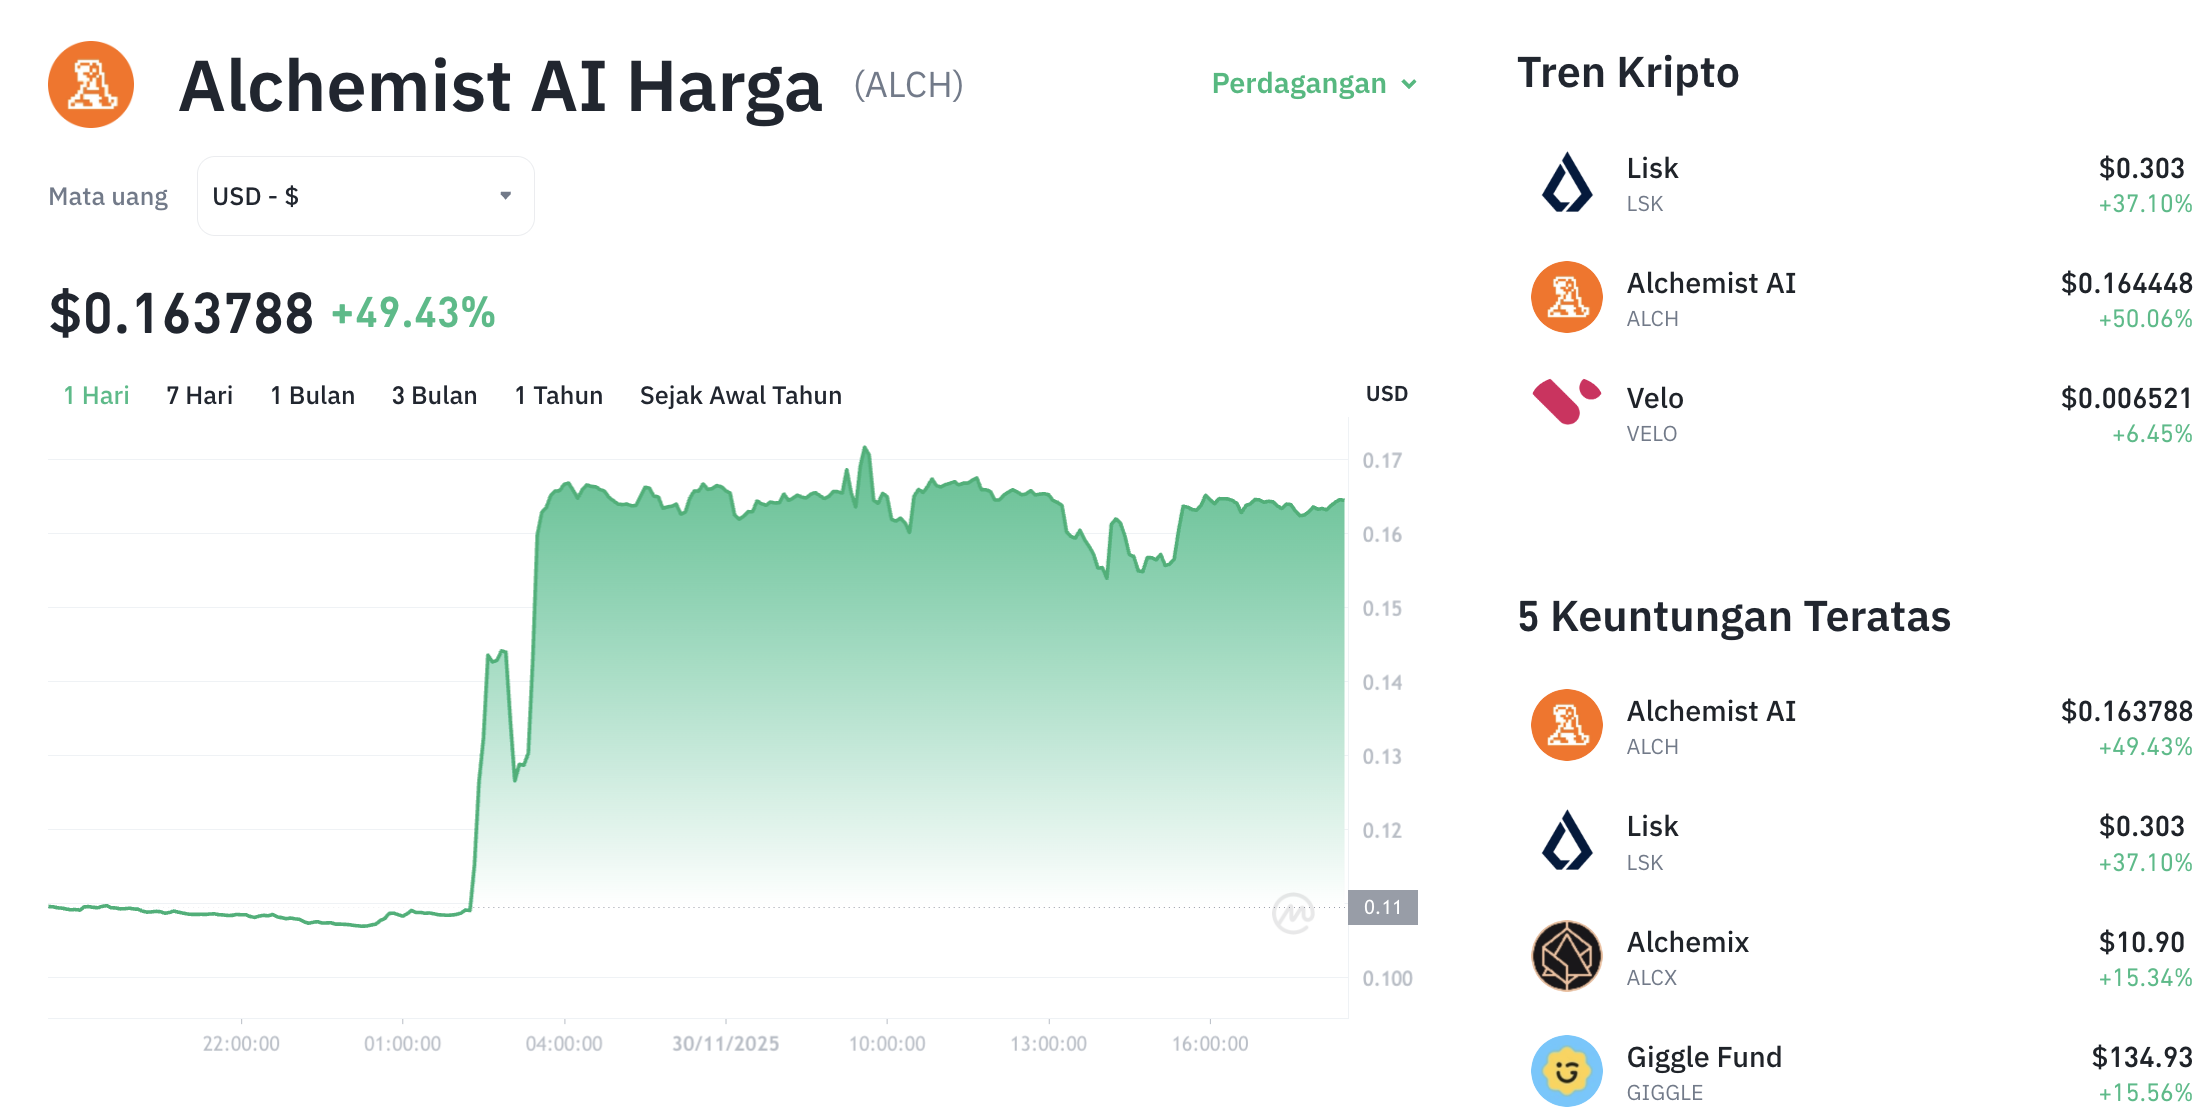Click the Alchemix name in top gainers
This screenshot has width=2204, height=1120.
1688,941
